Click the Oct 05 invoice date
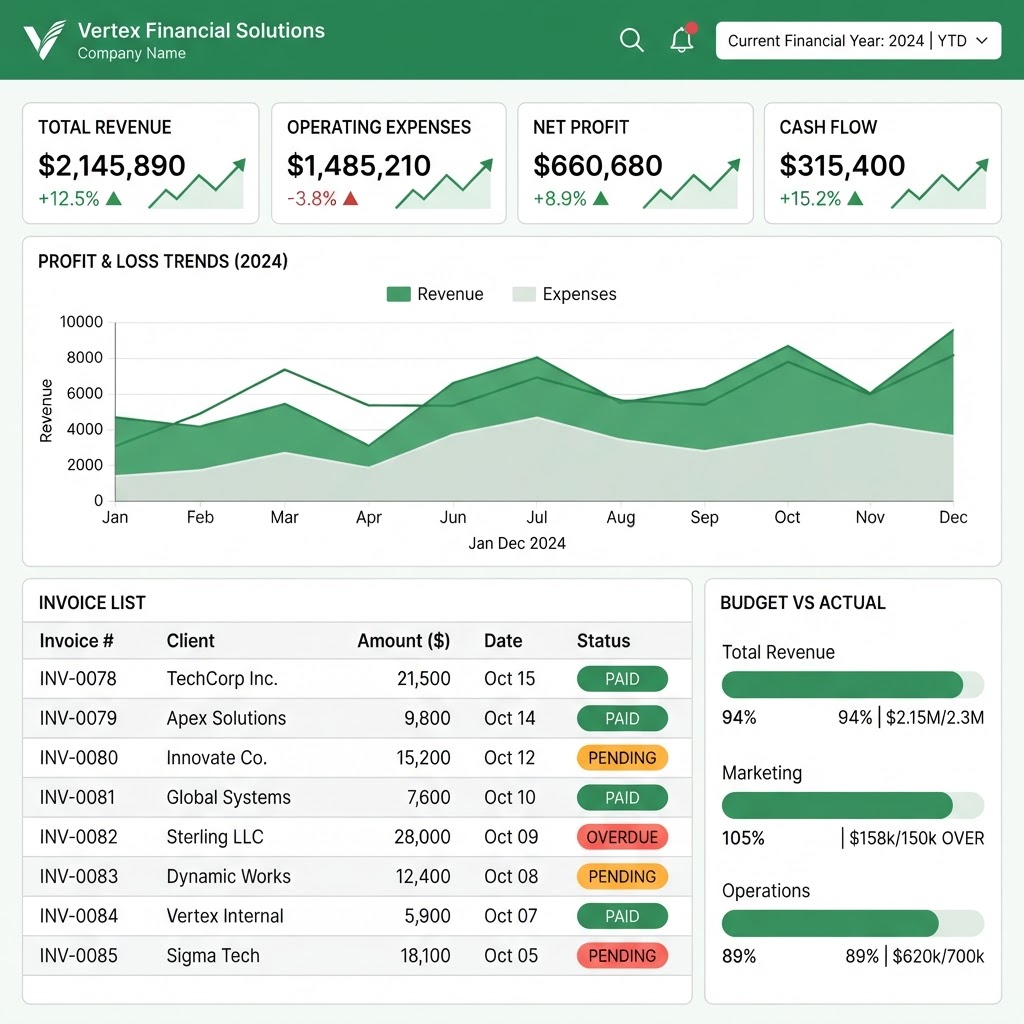 coord(511,955)
